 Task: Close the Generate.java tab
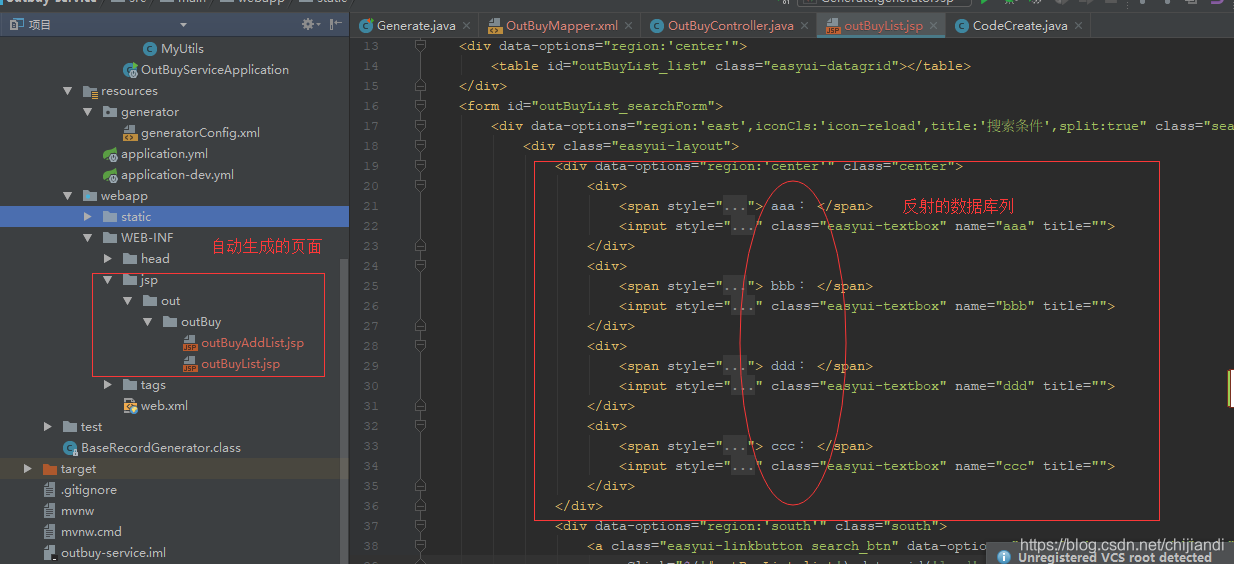[466, 26]
